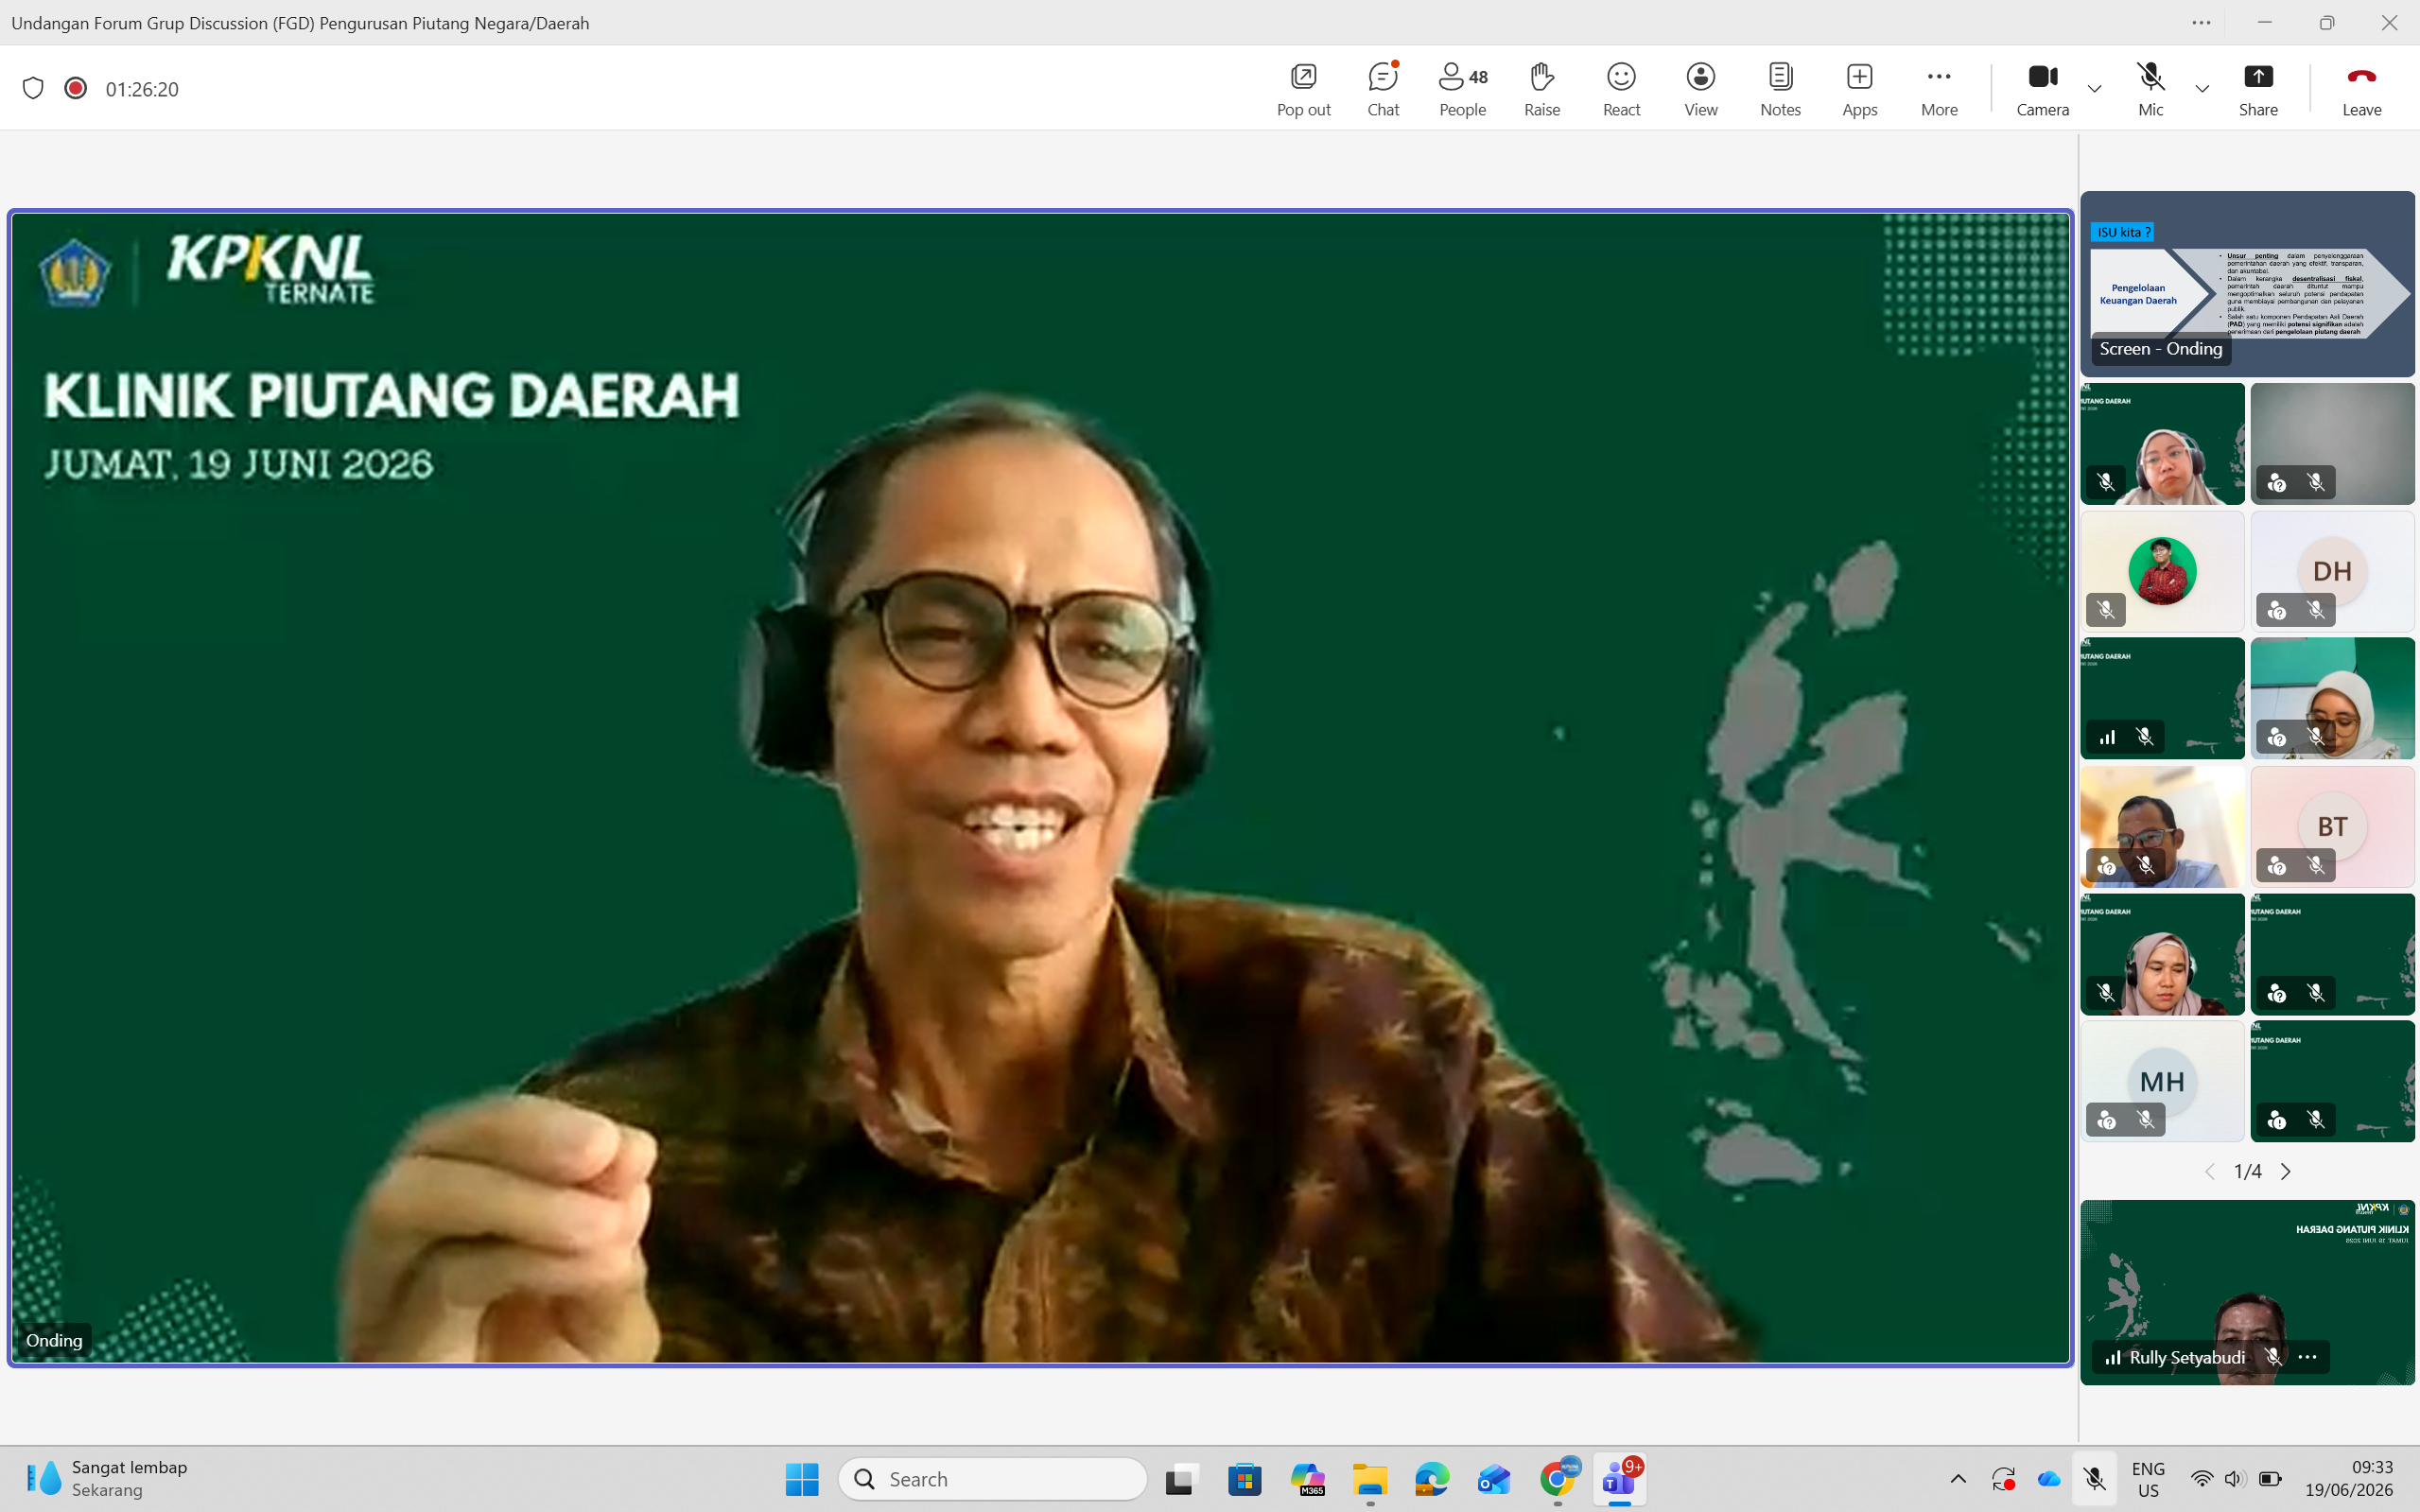
Task: Open the clock and date 09:33
Action: (2348, 1478)
